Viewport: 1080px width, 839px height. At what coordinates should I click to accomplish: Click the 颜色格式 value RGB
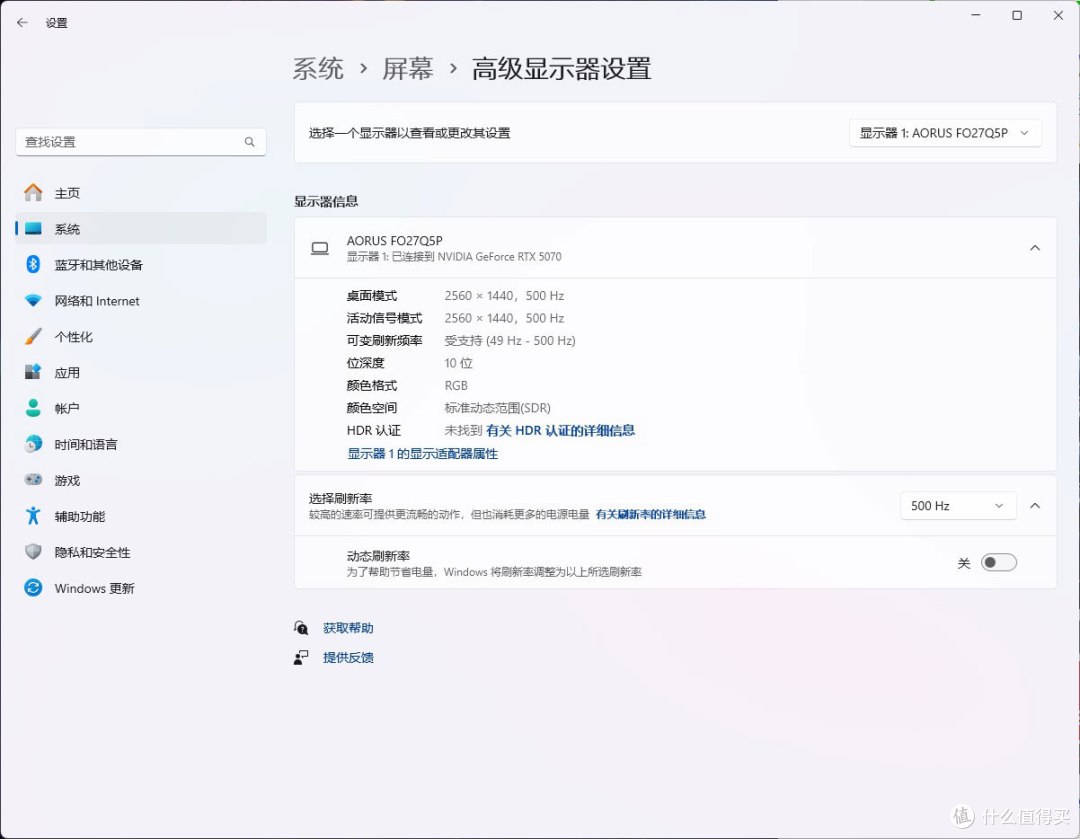(x=456, y=386)
